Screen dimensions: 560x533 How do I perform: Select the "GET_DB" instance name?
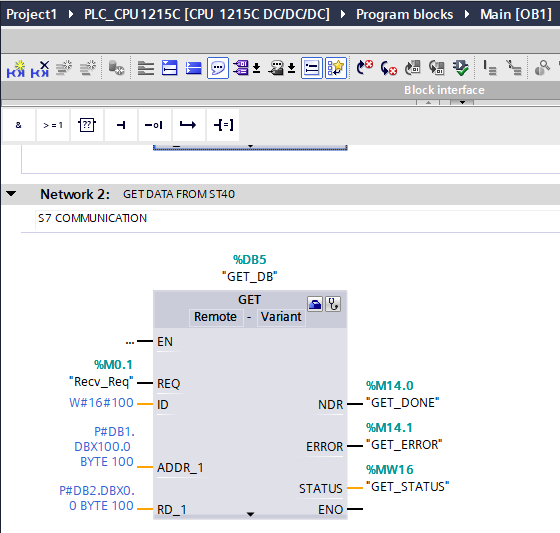tap(250, 277)
